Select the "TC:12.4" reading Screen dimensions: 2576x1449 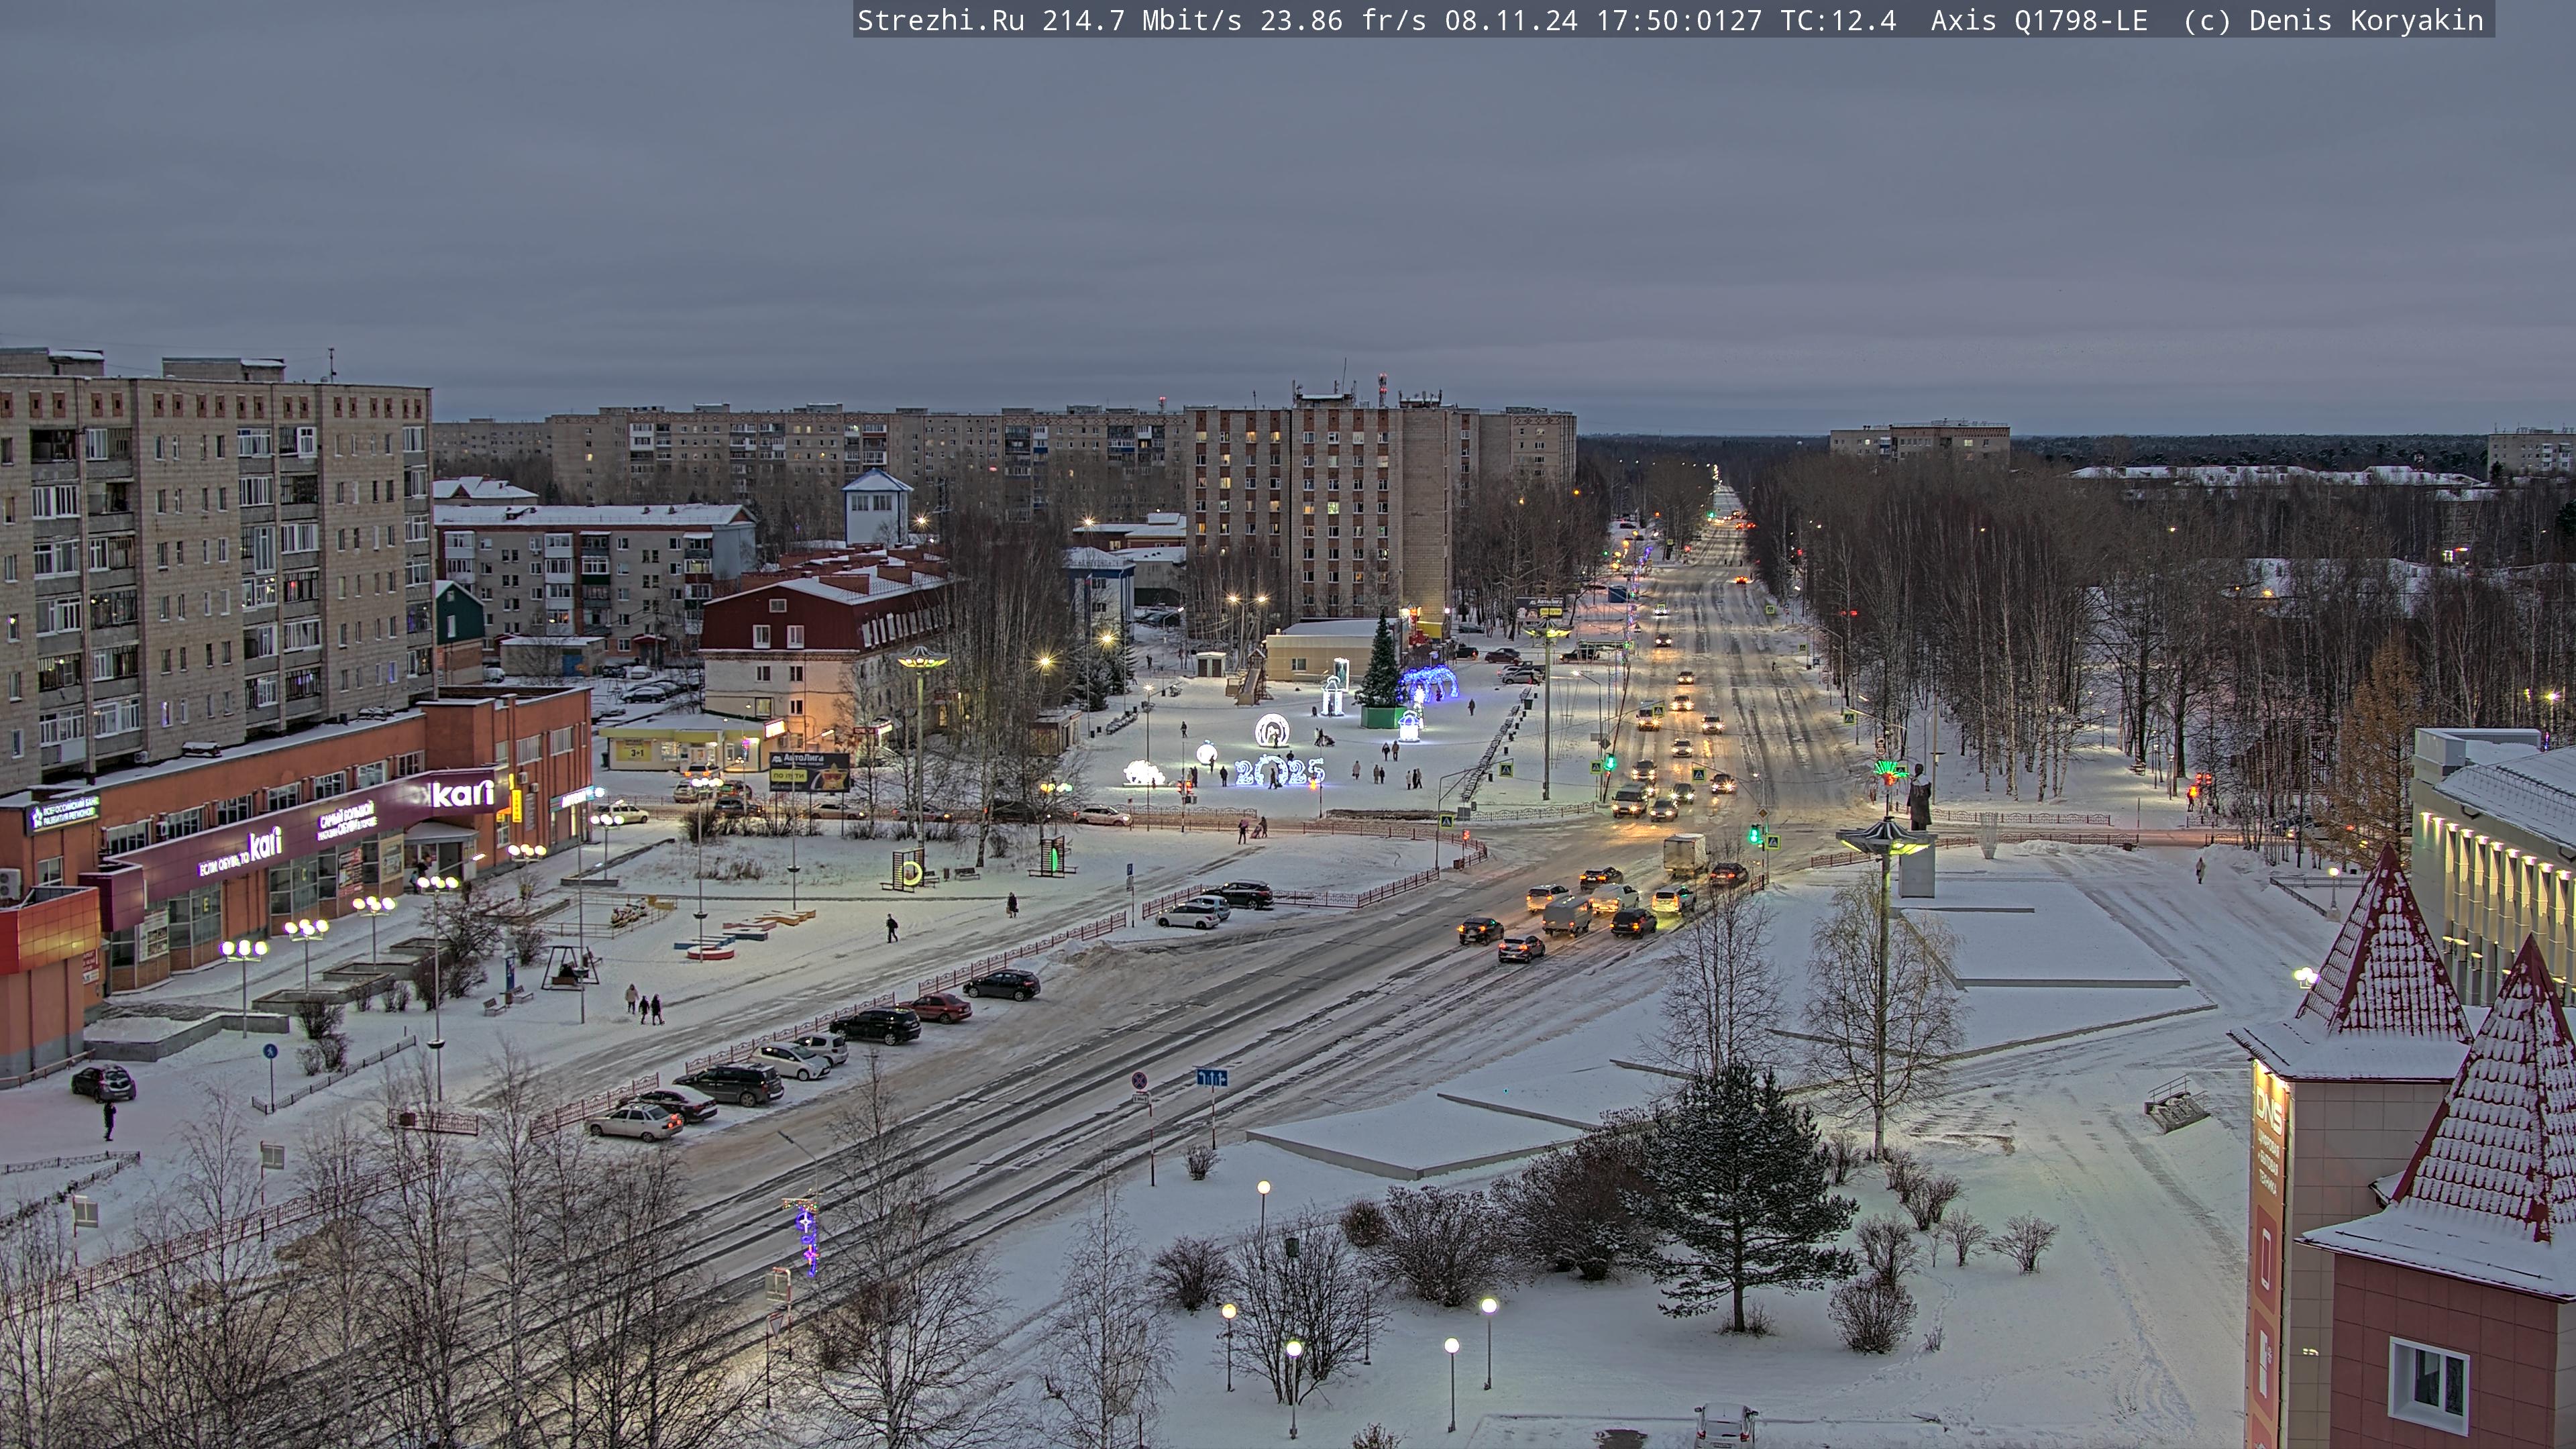click(x=1838, y=21)
